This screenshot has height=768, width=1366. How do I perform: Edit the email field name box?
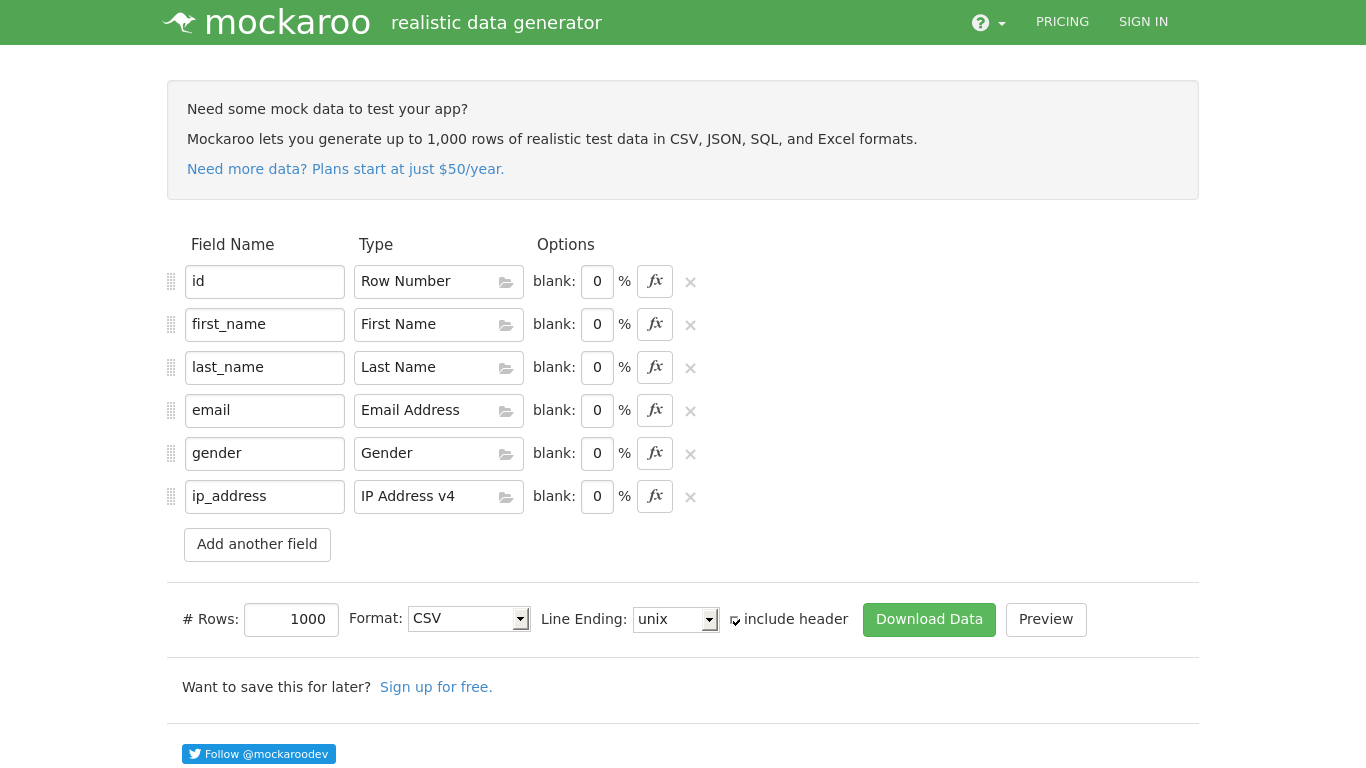point(265,411)
